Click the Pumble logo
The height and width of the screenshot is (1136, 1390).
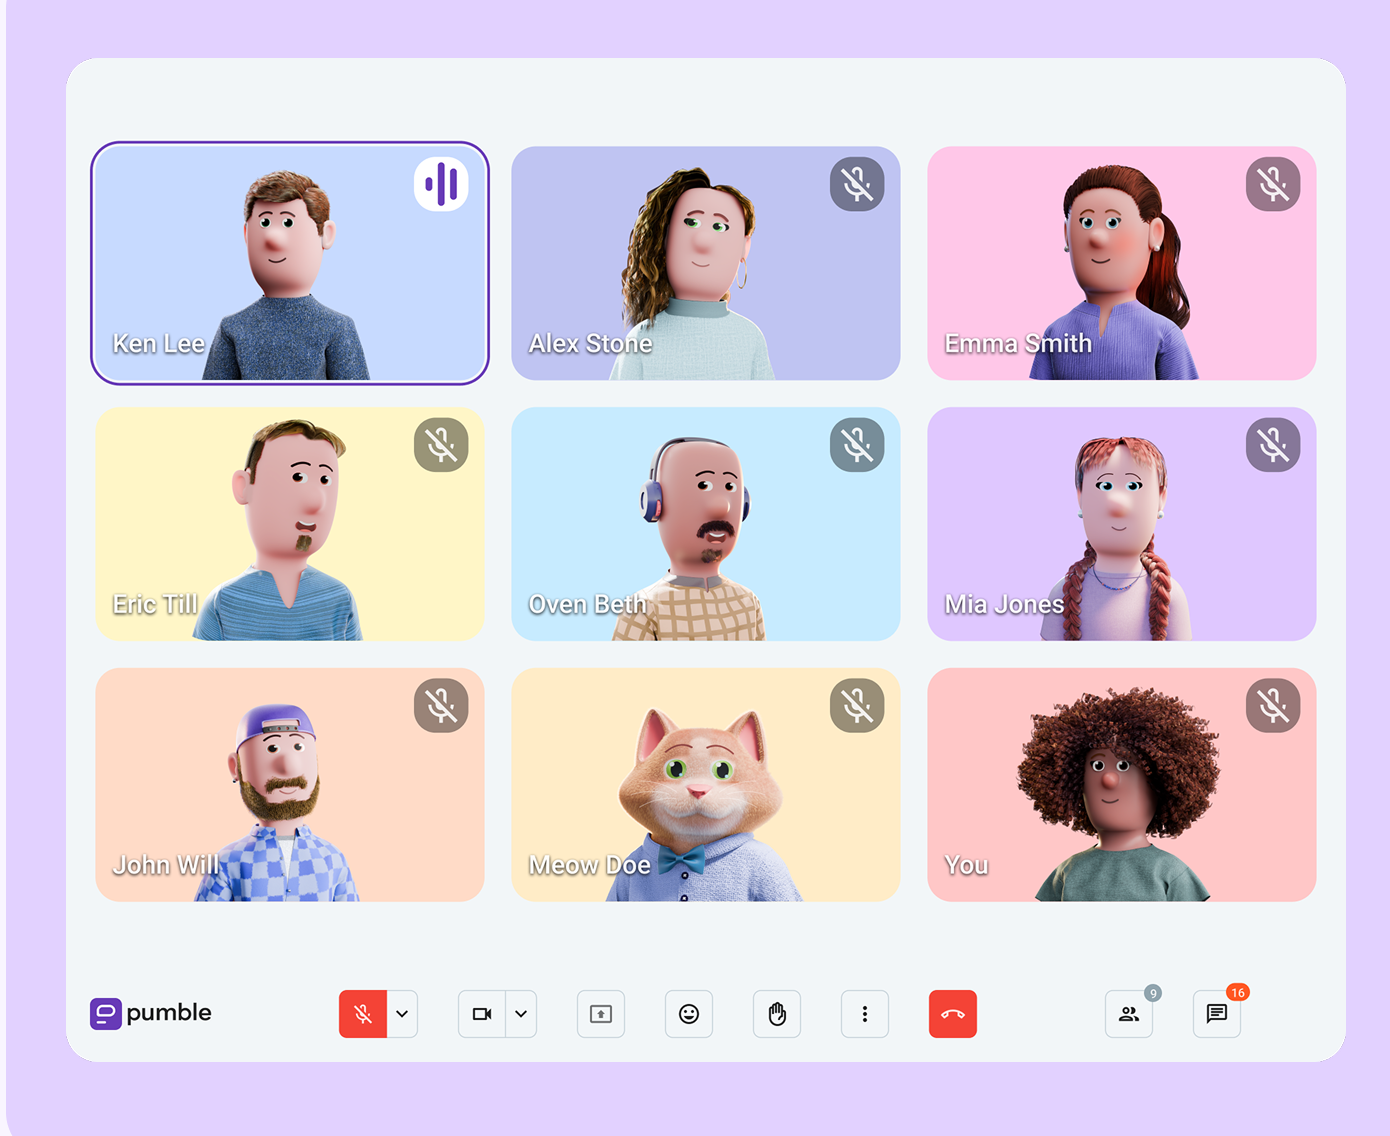point(150,1013)
